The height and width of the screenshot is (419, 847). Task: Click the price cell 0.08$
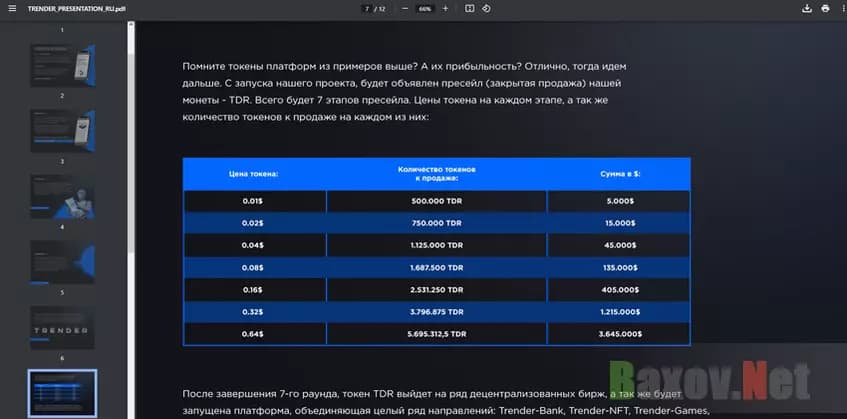tap(254, 267)
